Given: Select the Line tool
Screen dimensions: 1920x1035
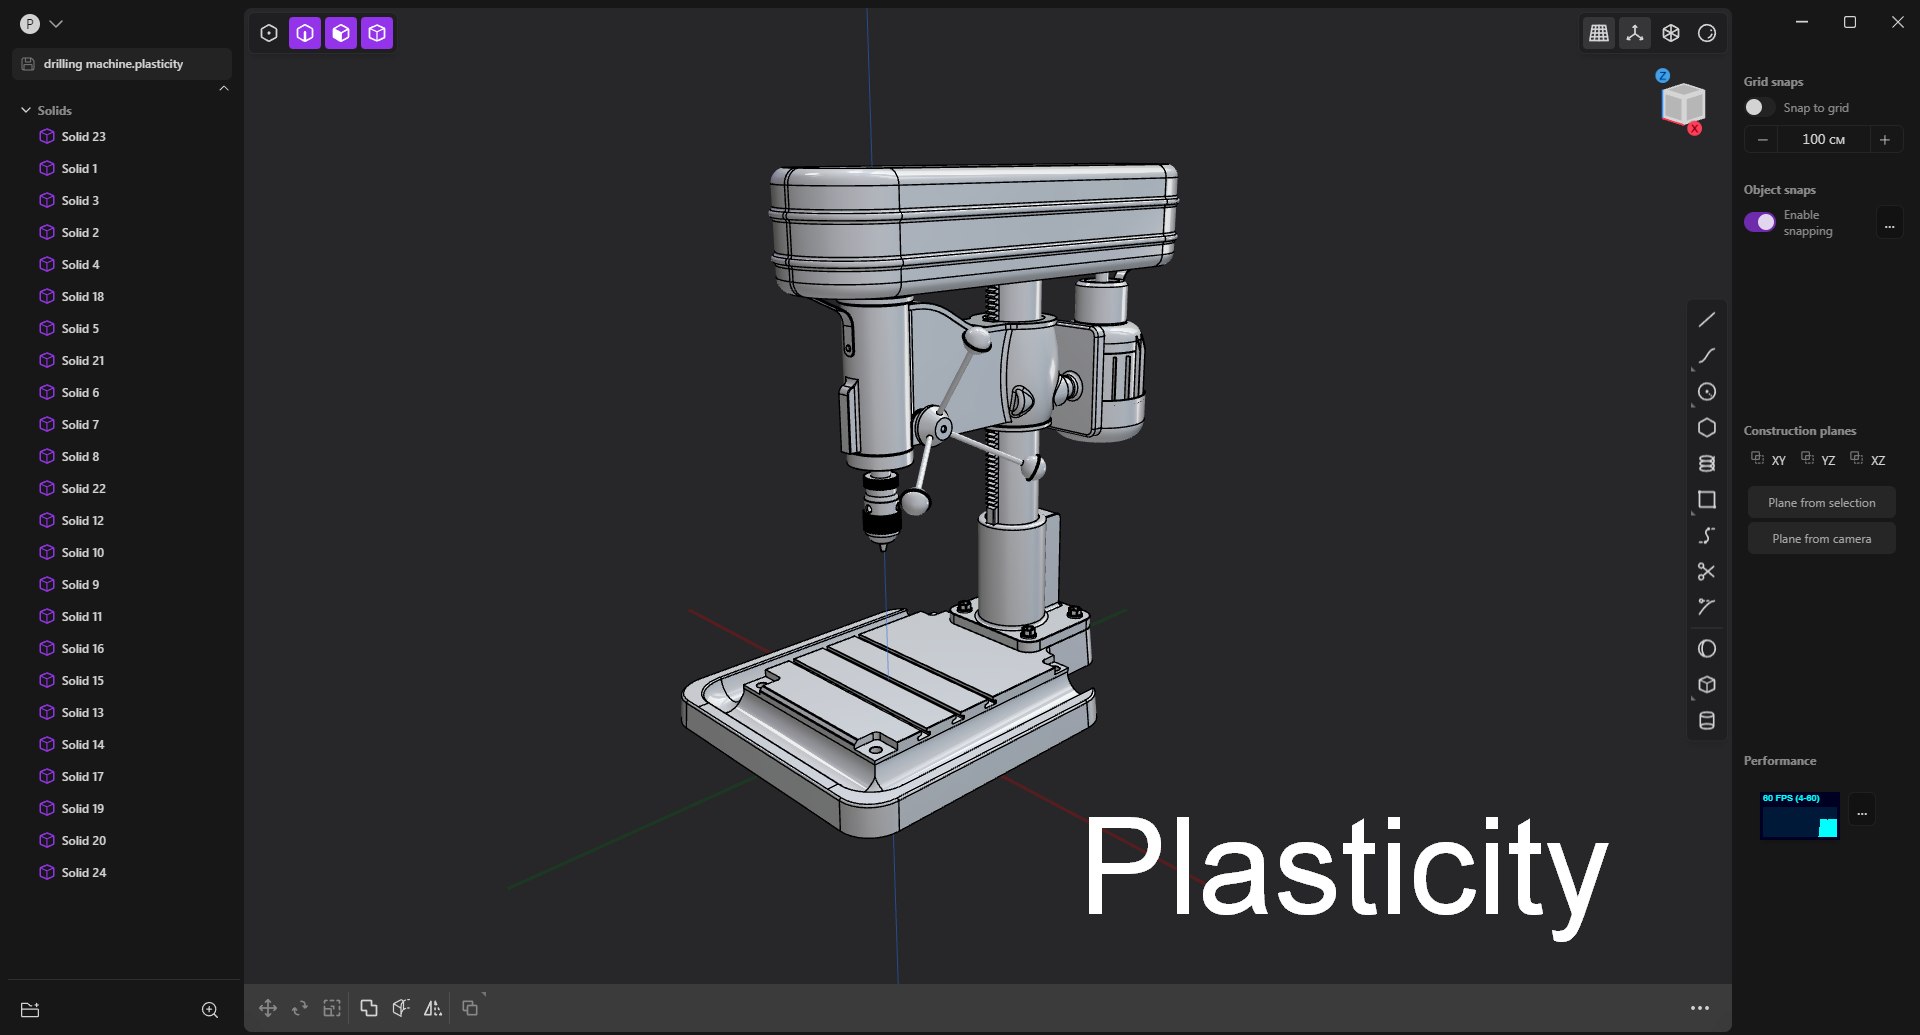Looking at the screenshot, I should (1707, 320).
